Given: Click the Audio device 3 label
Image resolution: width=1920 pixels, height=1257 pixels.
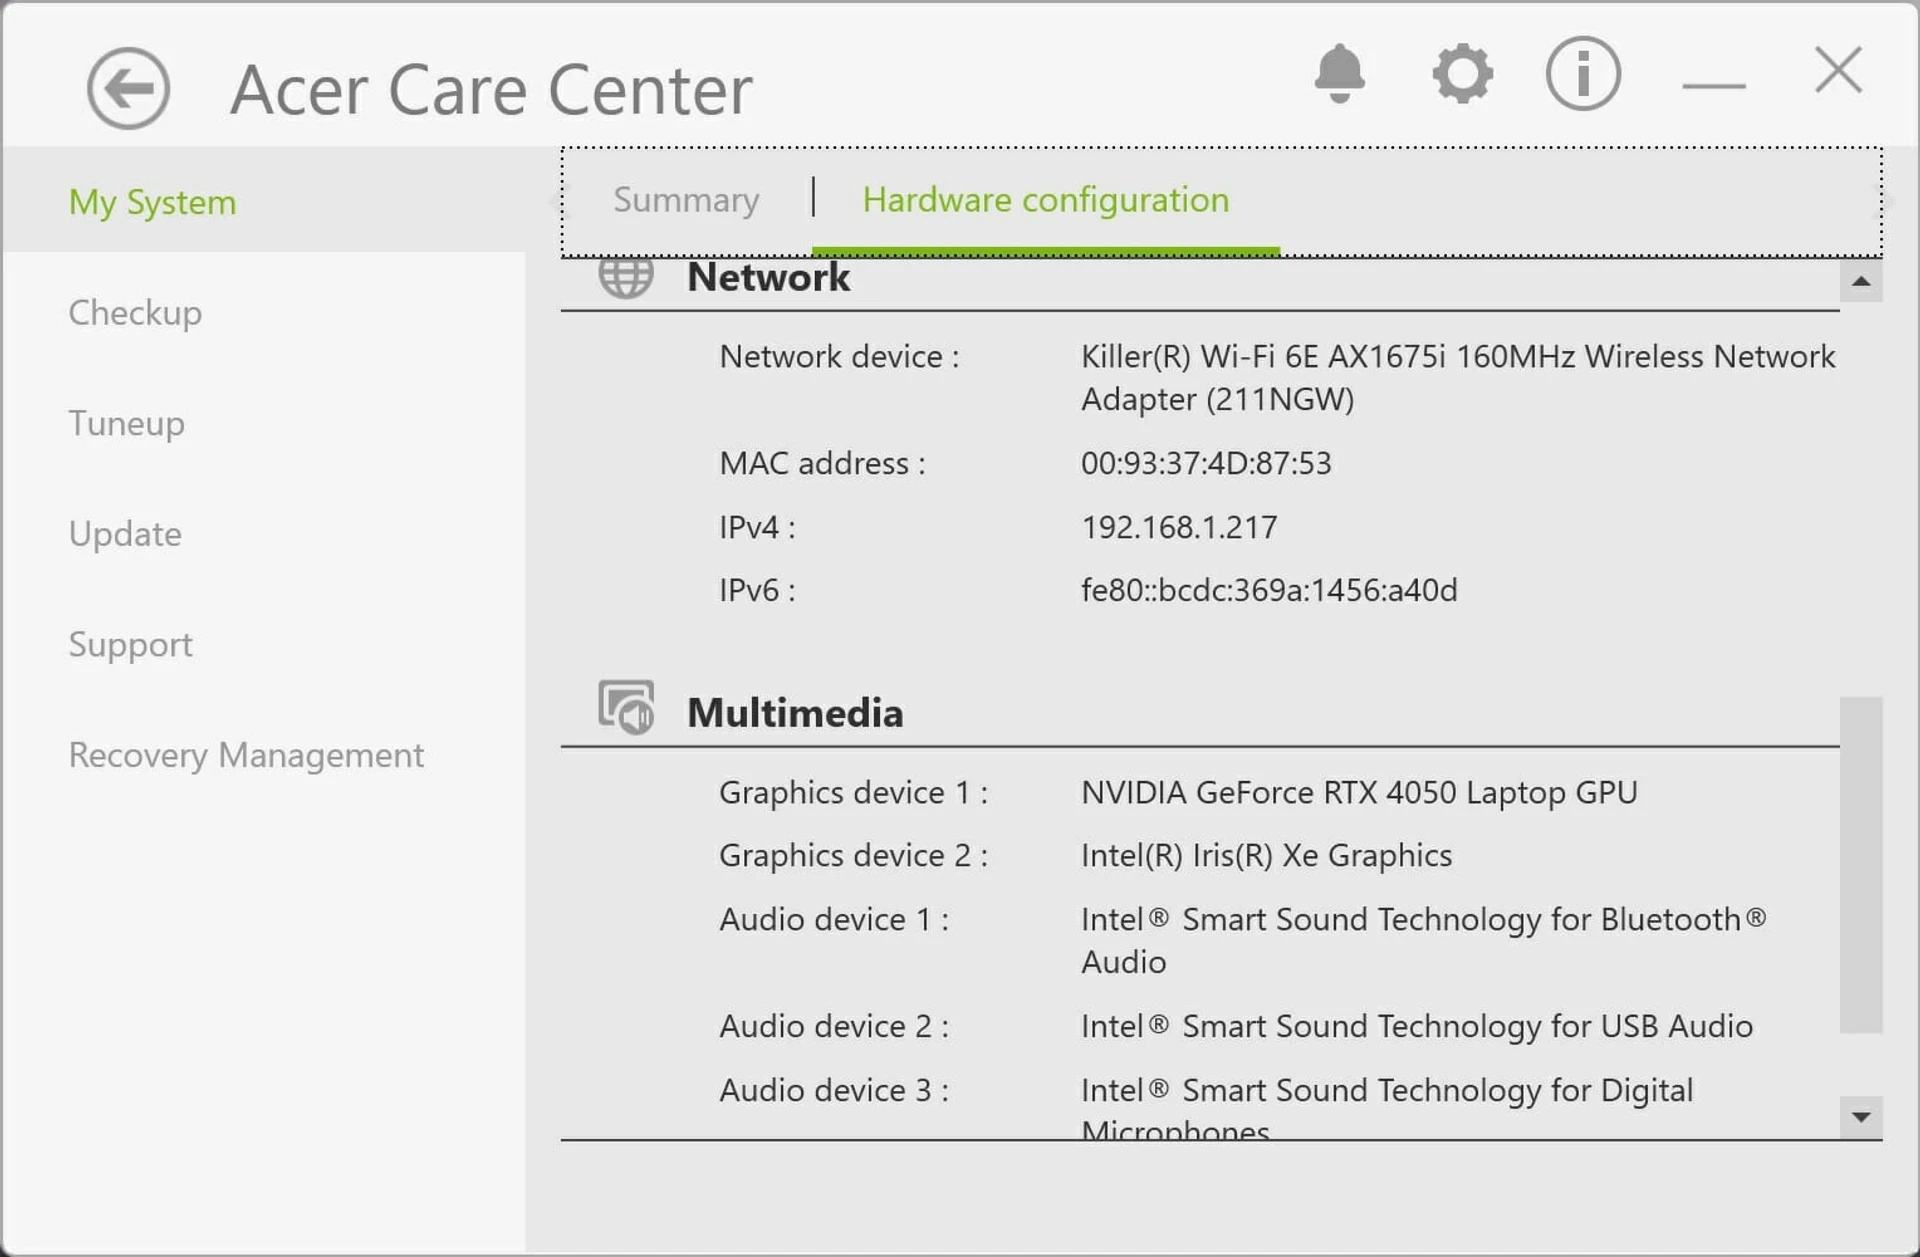Looking at the screenshot, I should 834,1090.
